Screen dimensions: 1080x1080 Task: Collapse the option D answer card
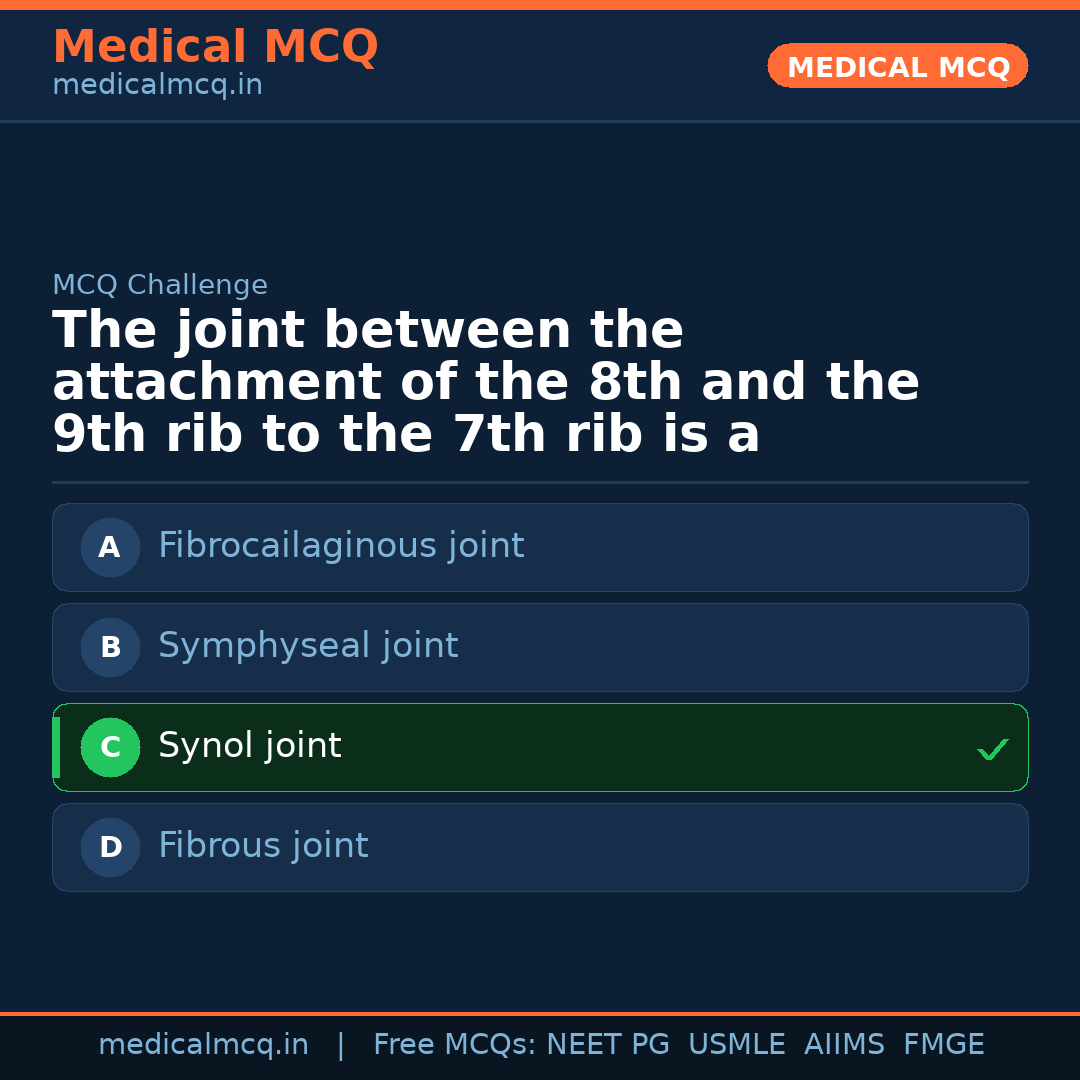point(540,847)
